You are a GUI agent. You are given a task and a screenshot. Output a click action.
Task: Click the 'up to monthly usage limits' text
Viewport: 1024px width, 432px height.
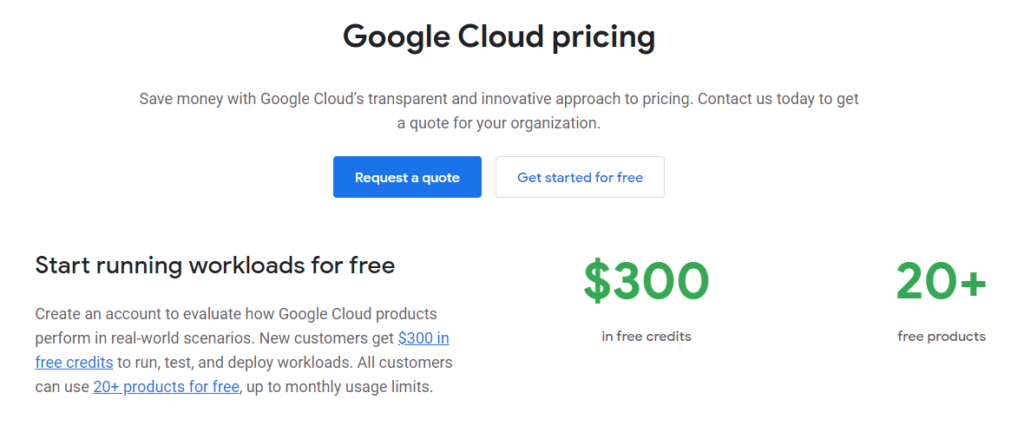[x=339, y=386]
